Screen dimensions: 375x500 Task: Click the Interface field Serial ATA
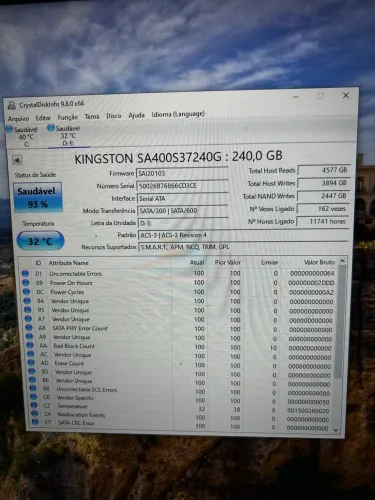(x=182, y=198)
